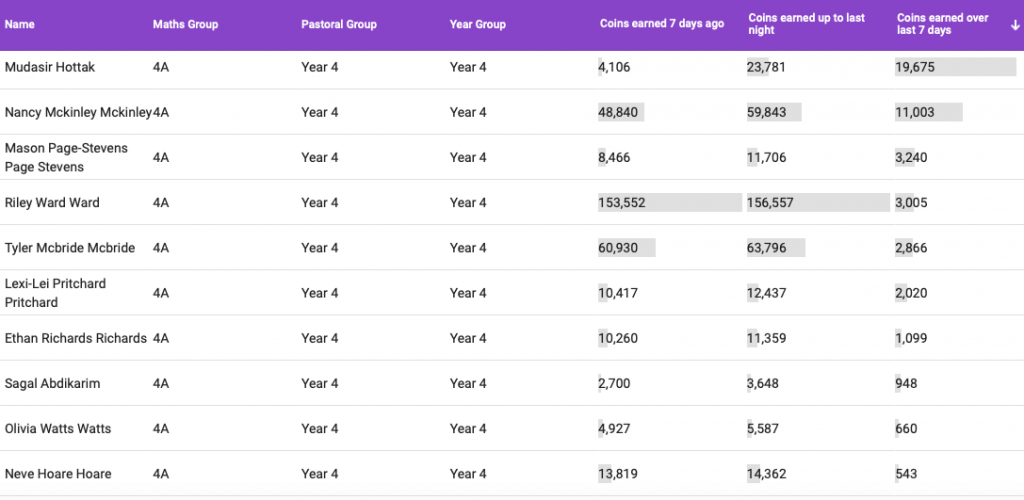Click Sagal Abdikarim's name
This screenshot has width=1024, height=500.
[x=52, y=384]
